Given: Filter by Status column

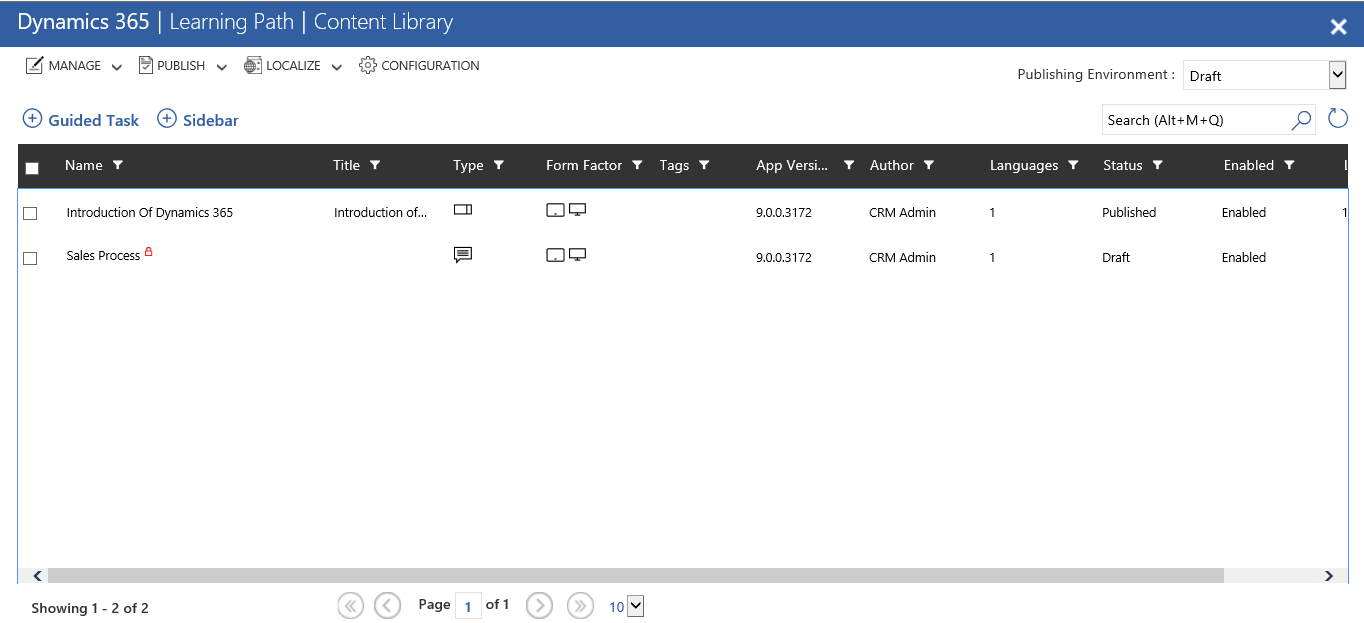Looking at the screenshot, I should pos(1158,165).
